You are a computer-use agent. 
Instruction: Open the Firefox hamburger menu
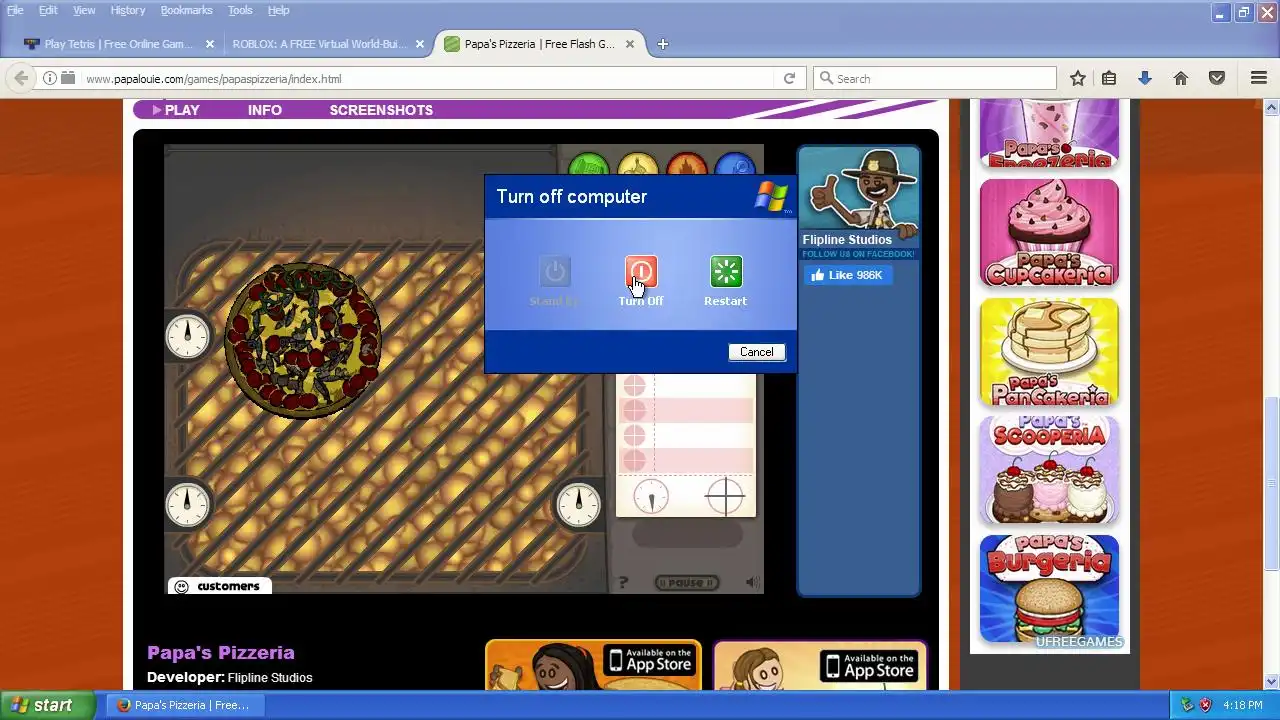1259,78
